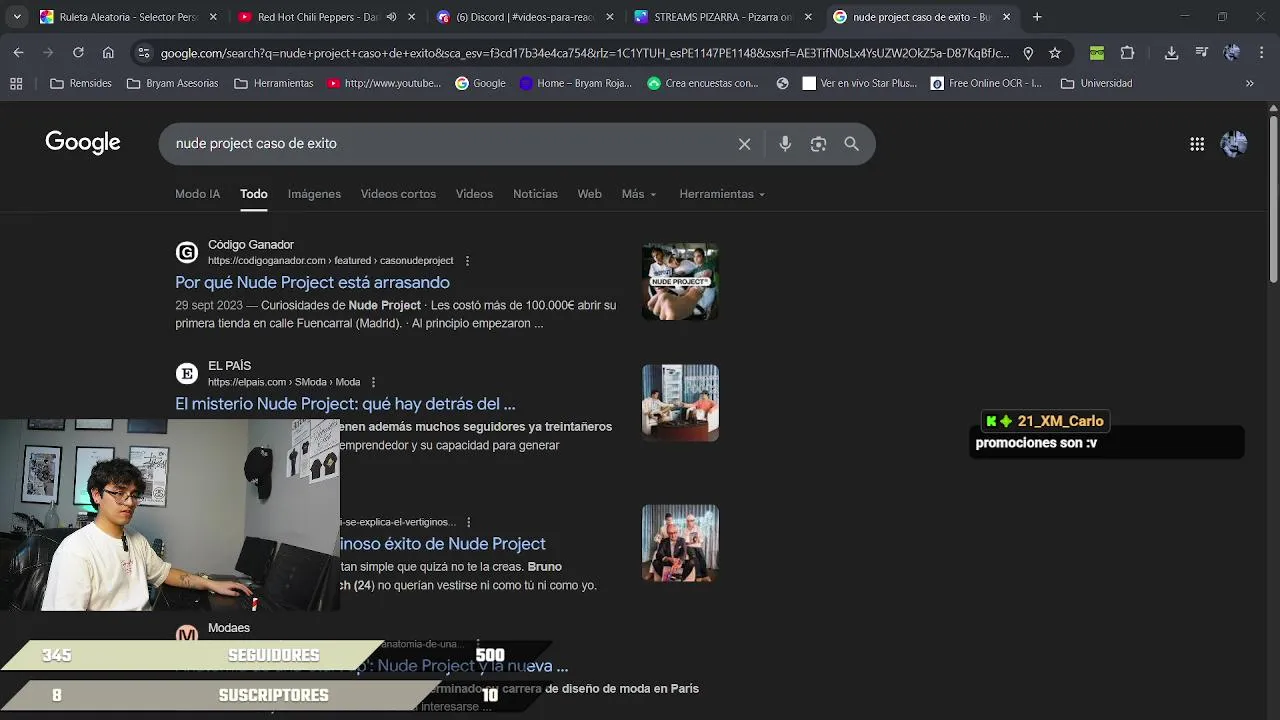
Task: Open the Chrome downloads panel
Action: (x=1171, y=53)
